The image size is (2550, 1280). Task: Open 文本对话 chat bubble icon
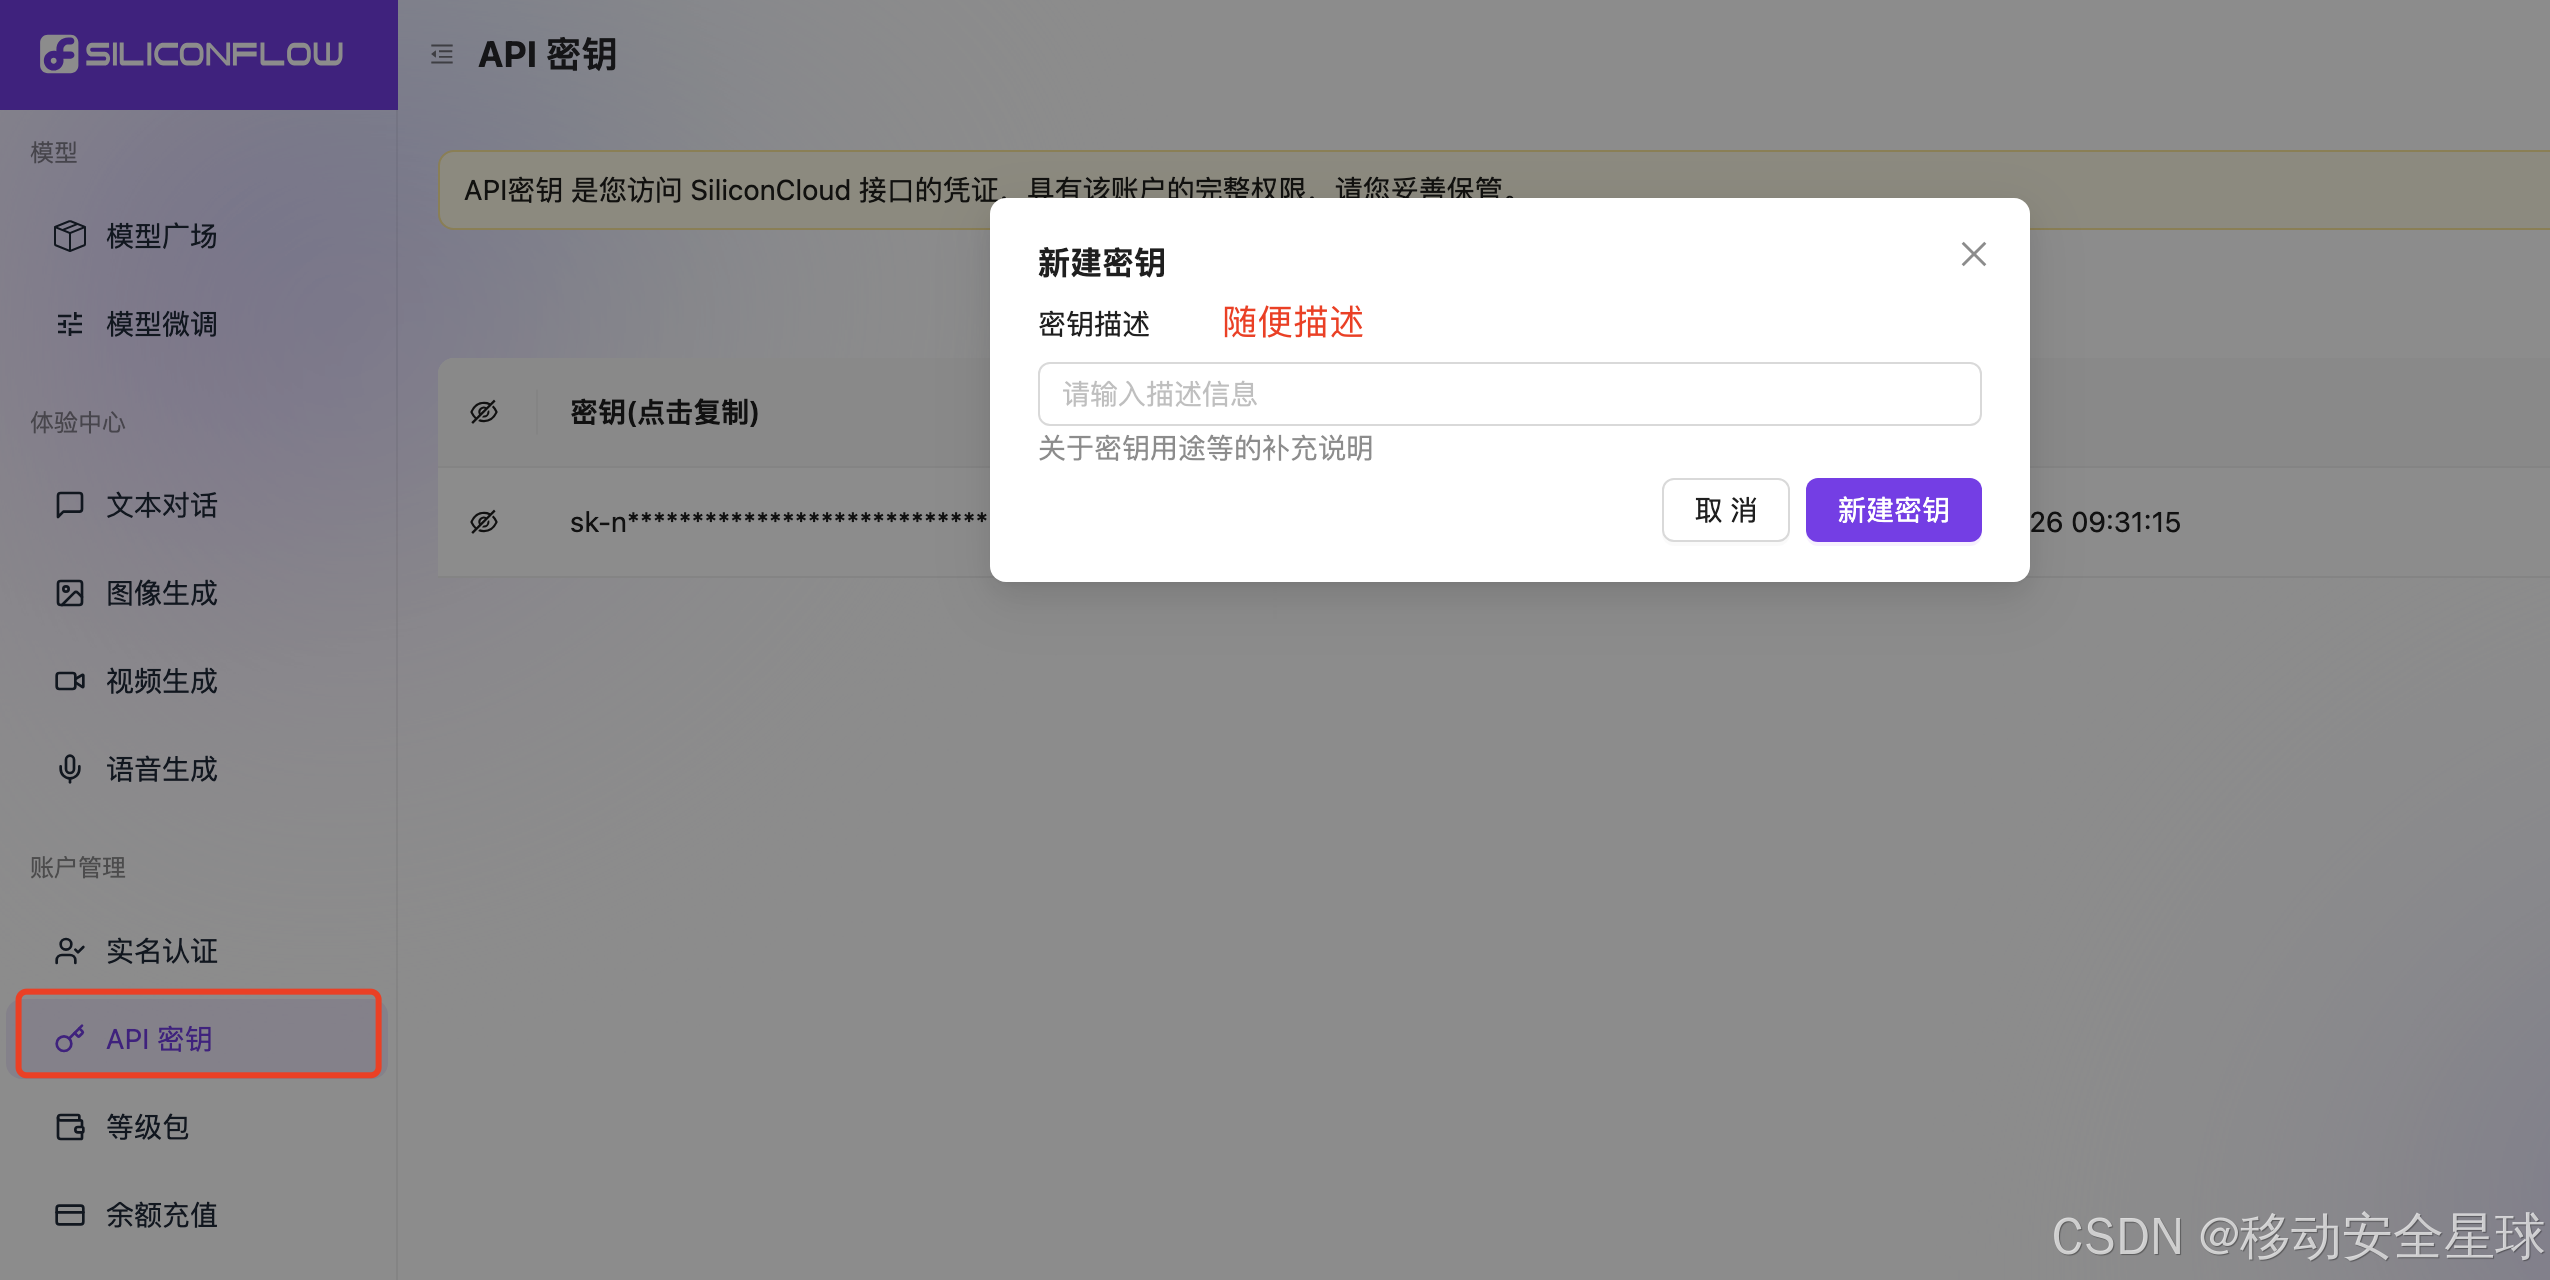(70, 505)
